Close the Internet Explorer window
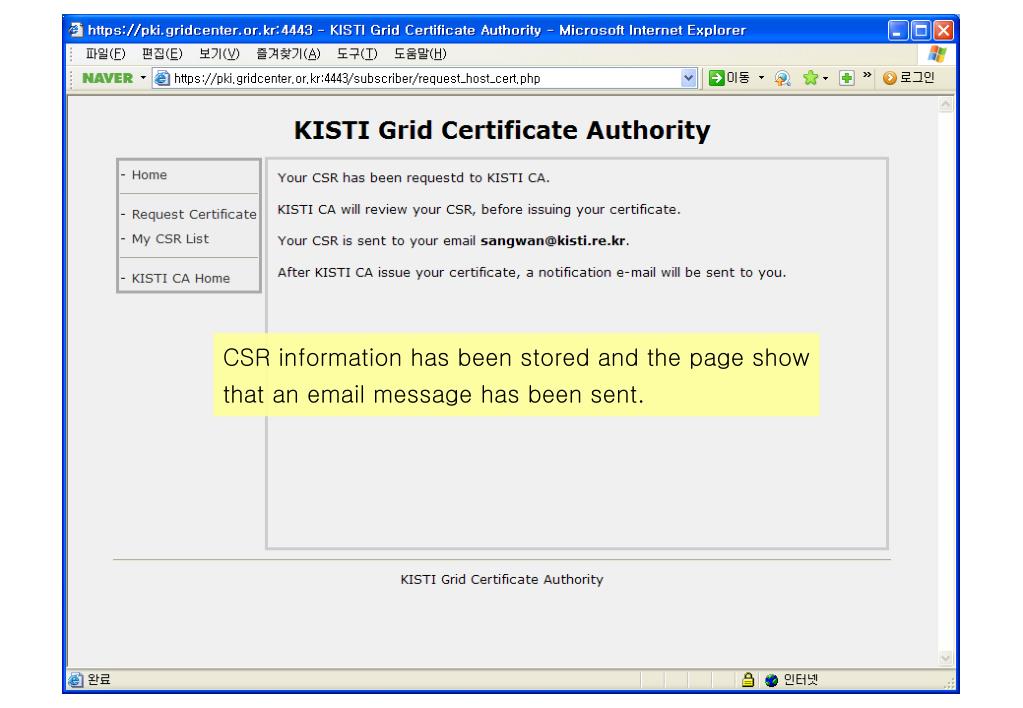 point(943,30)
